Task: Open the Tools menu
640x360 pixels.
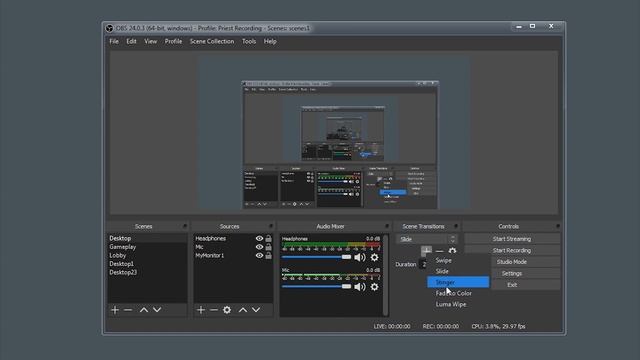Action: tap(249, 41)
